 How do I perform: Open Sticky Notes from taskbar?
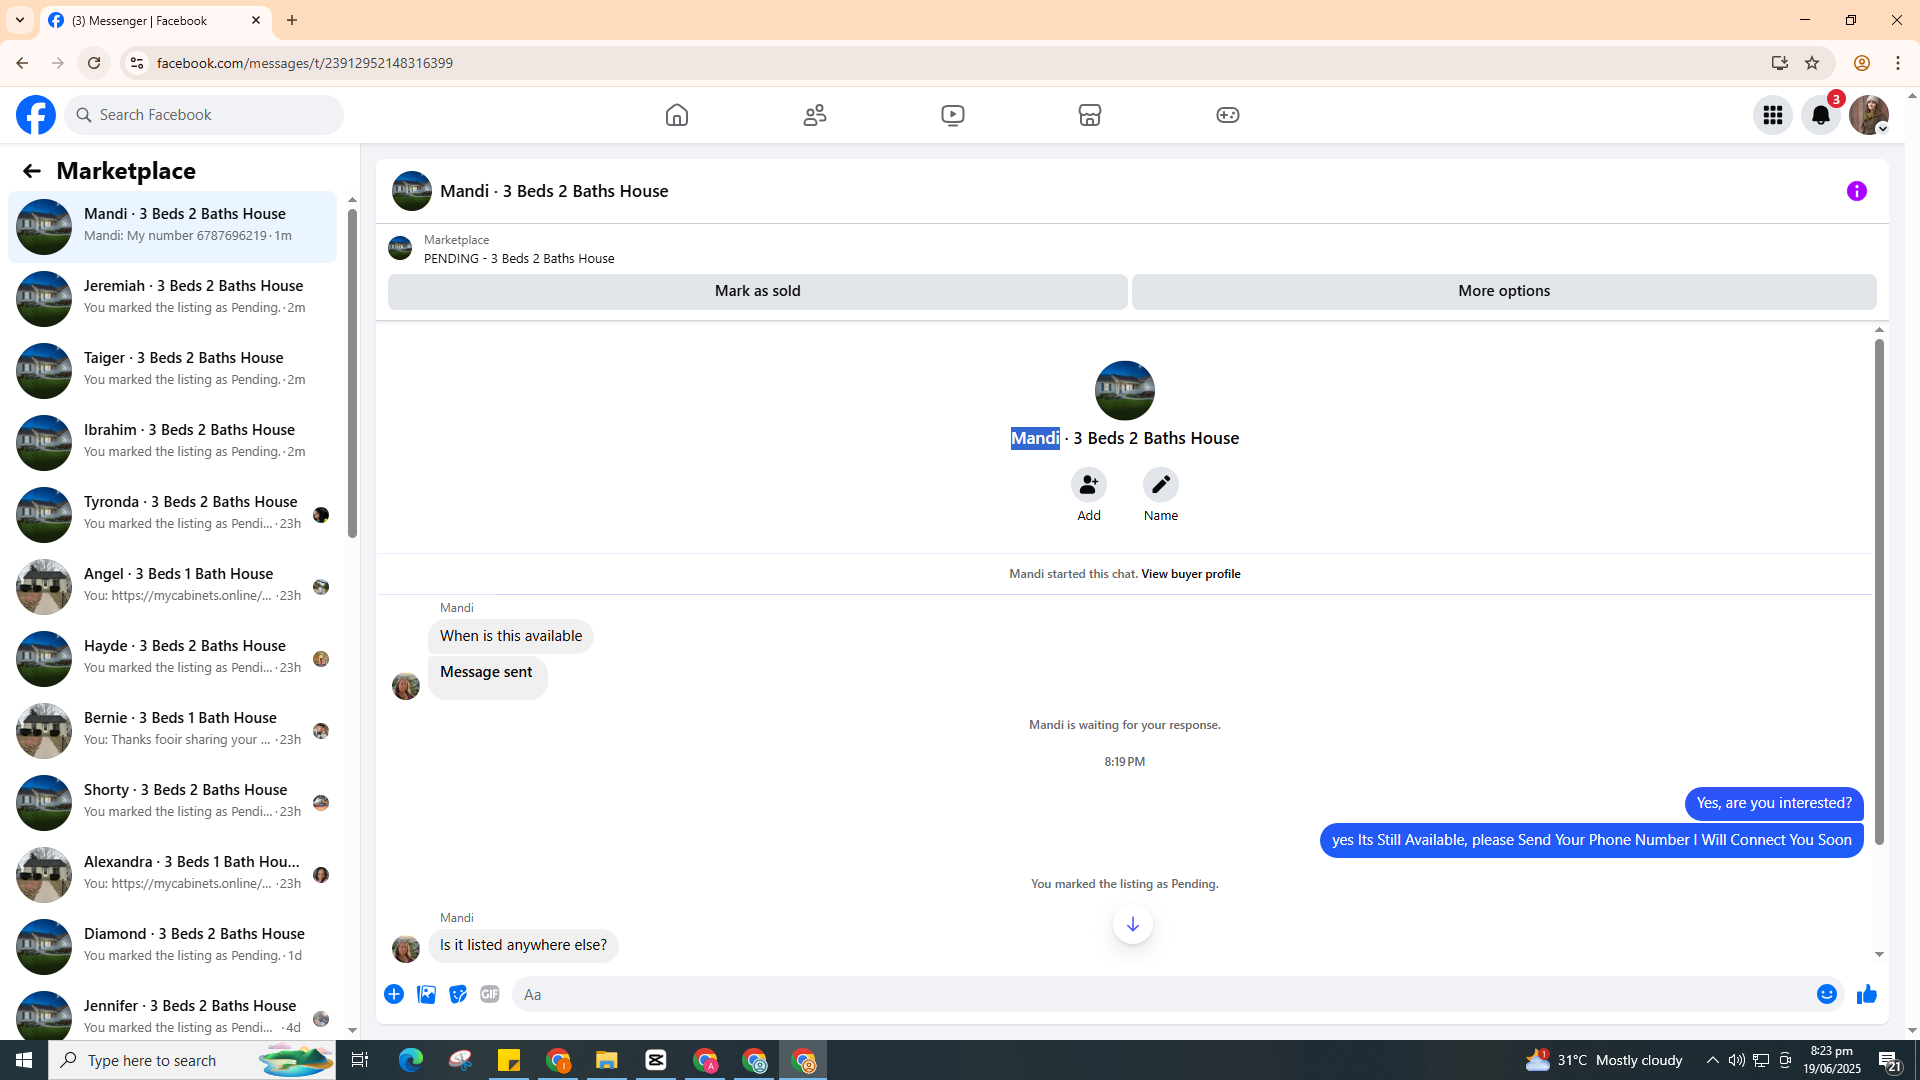coord(509,1060)
